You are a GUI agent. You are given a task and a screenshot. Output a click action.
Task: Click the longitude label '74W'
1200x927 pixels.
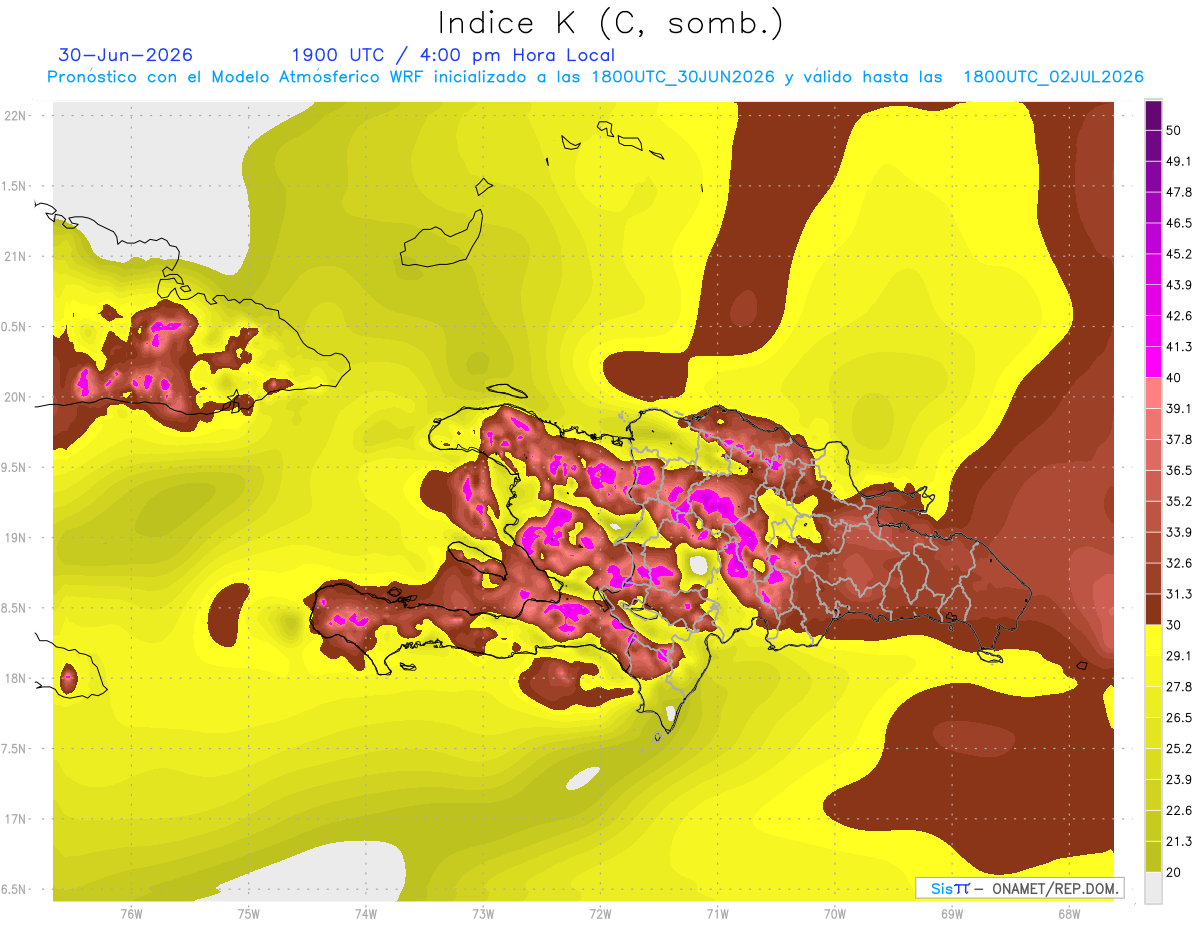pyautogui.click(x=365, y=913)
